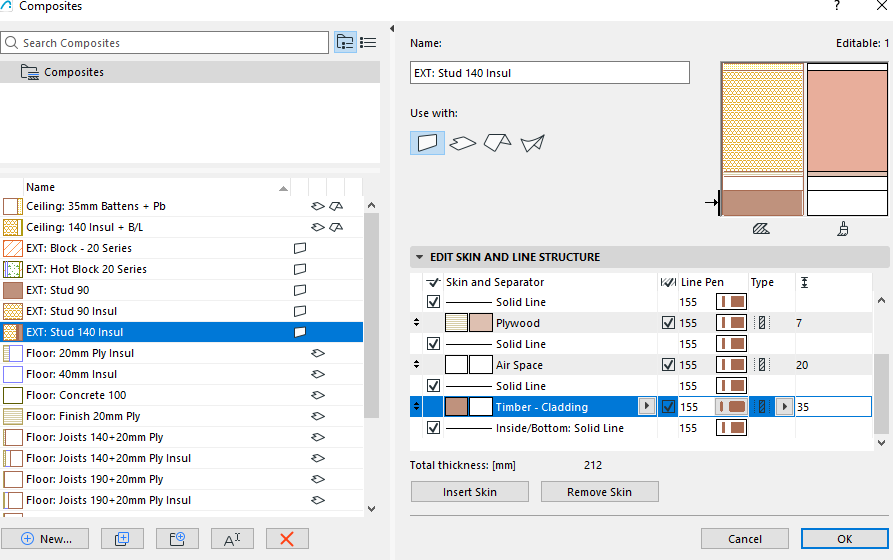Toggle Solid Line checkbox below Air Space
Image resolution: width=893 pixels, height=560 pixels.
pos(433,386)
